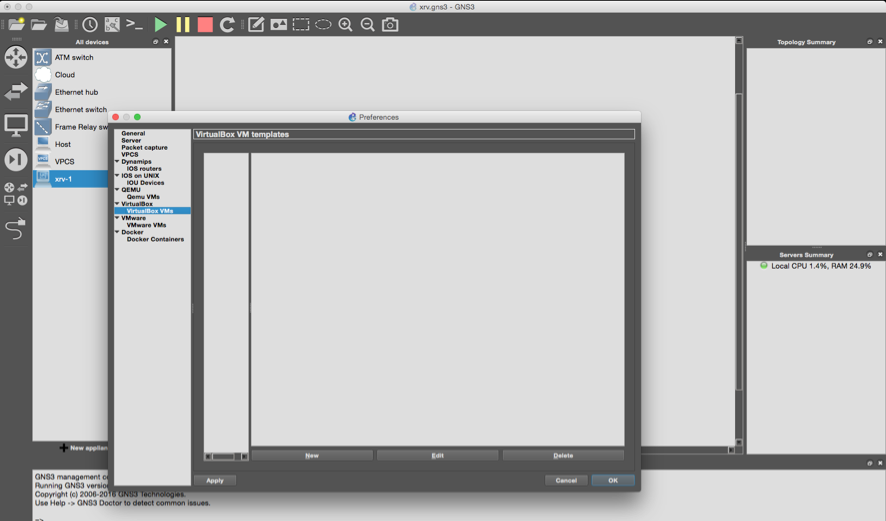Click the Add a link cable icon
The image size is (886, 521).
point(15,229)
